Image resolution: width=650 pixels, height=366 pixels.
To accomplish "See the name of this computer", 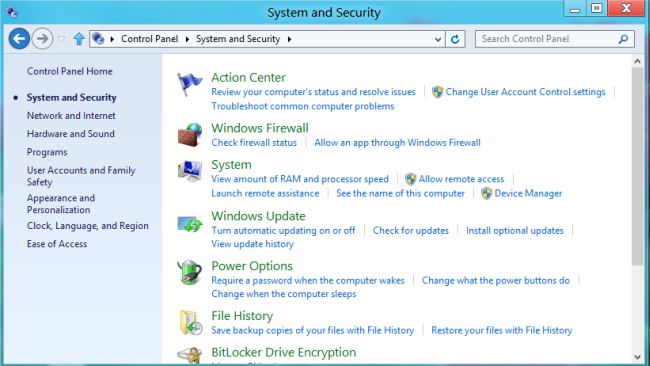I will coord(400,194).
